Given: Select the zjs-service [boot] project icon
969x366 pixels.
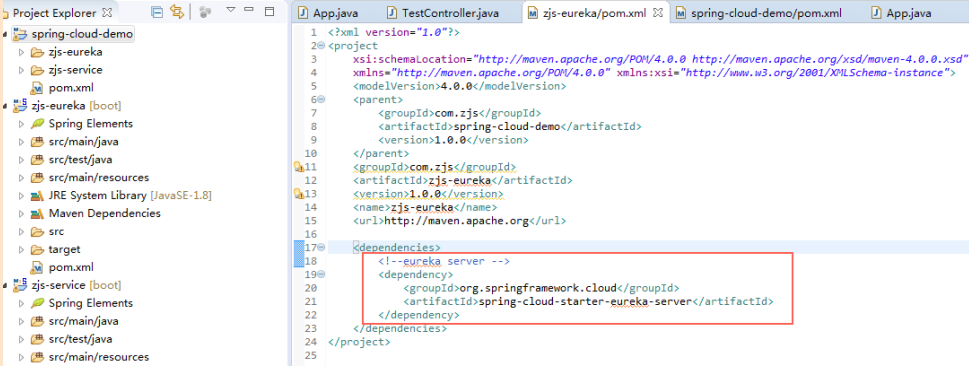Looking at the screenshot, I should pos(20,285).
